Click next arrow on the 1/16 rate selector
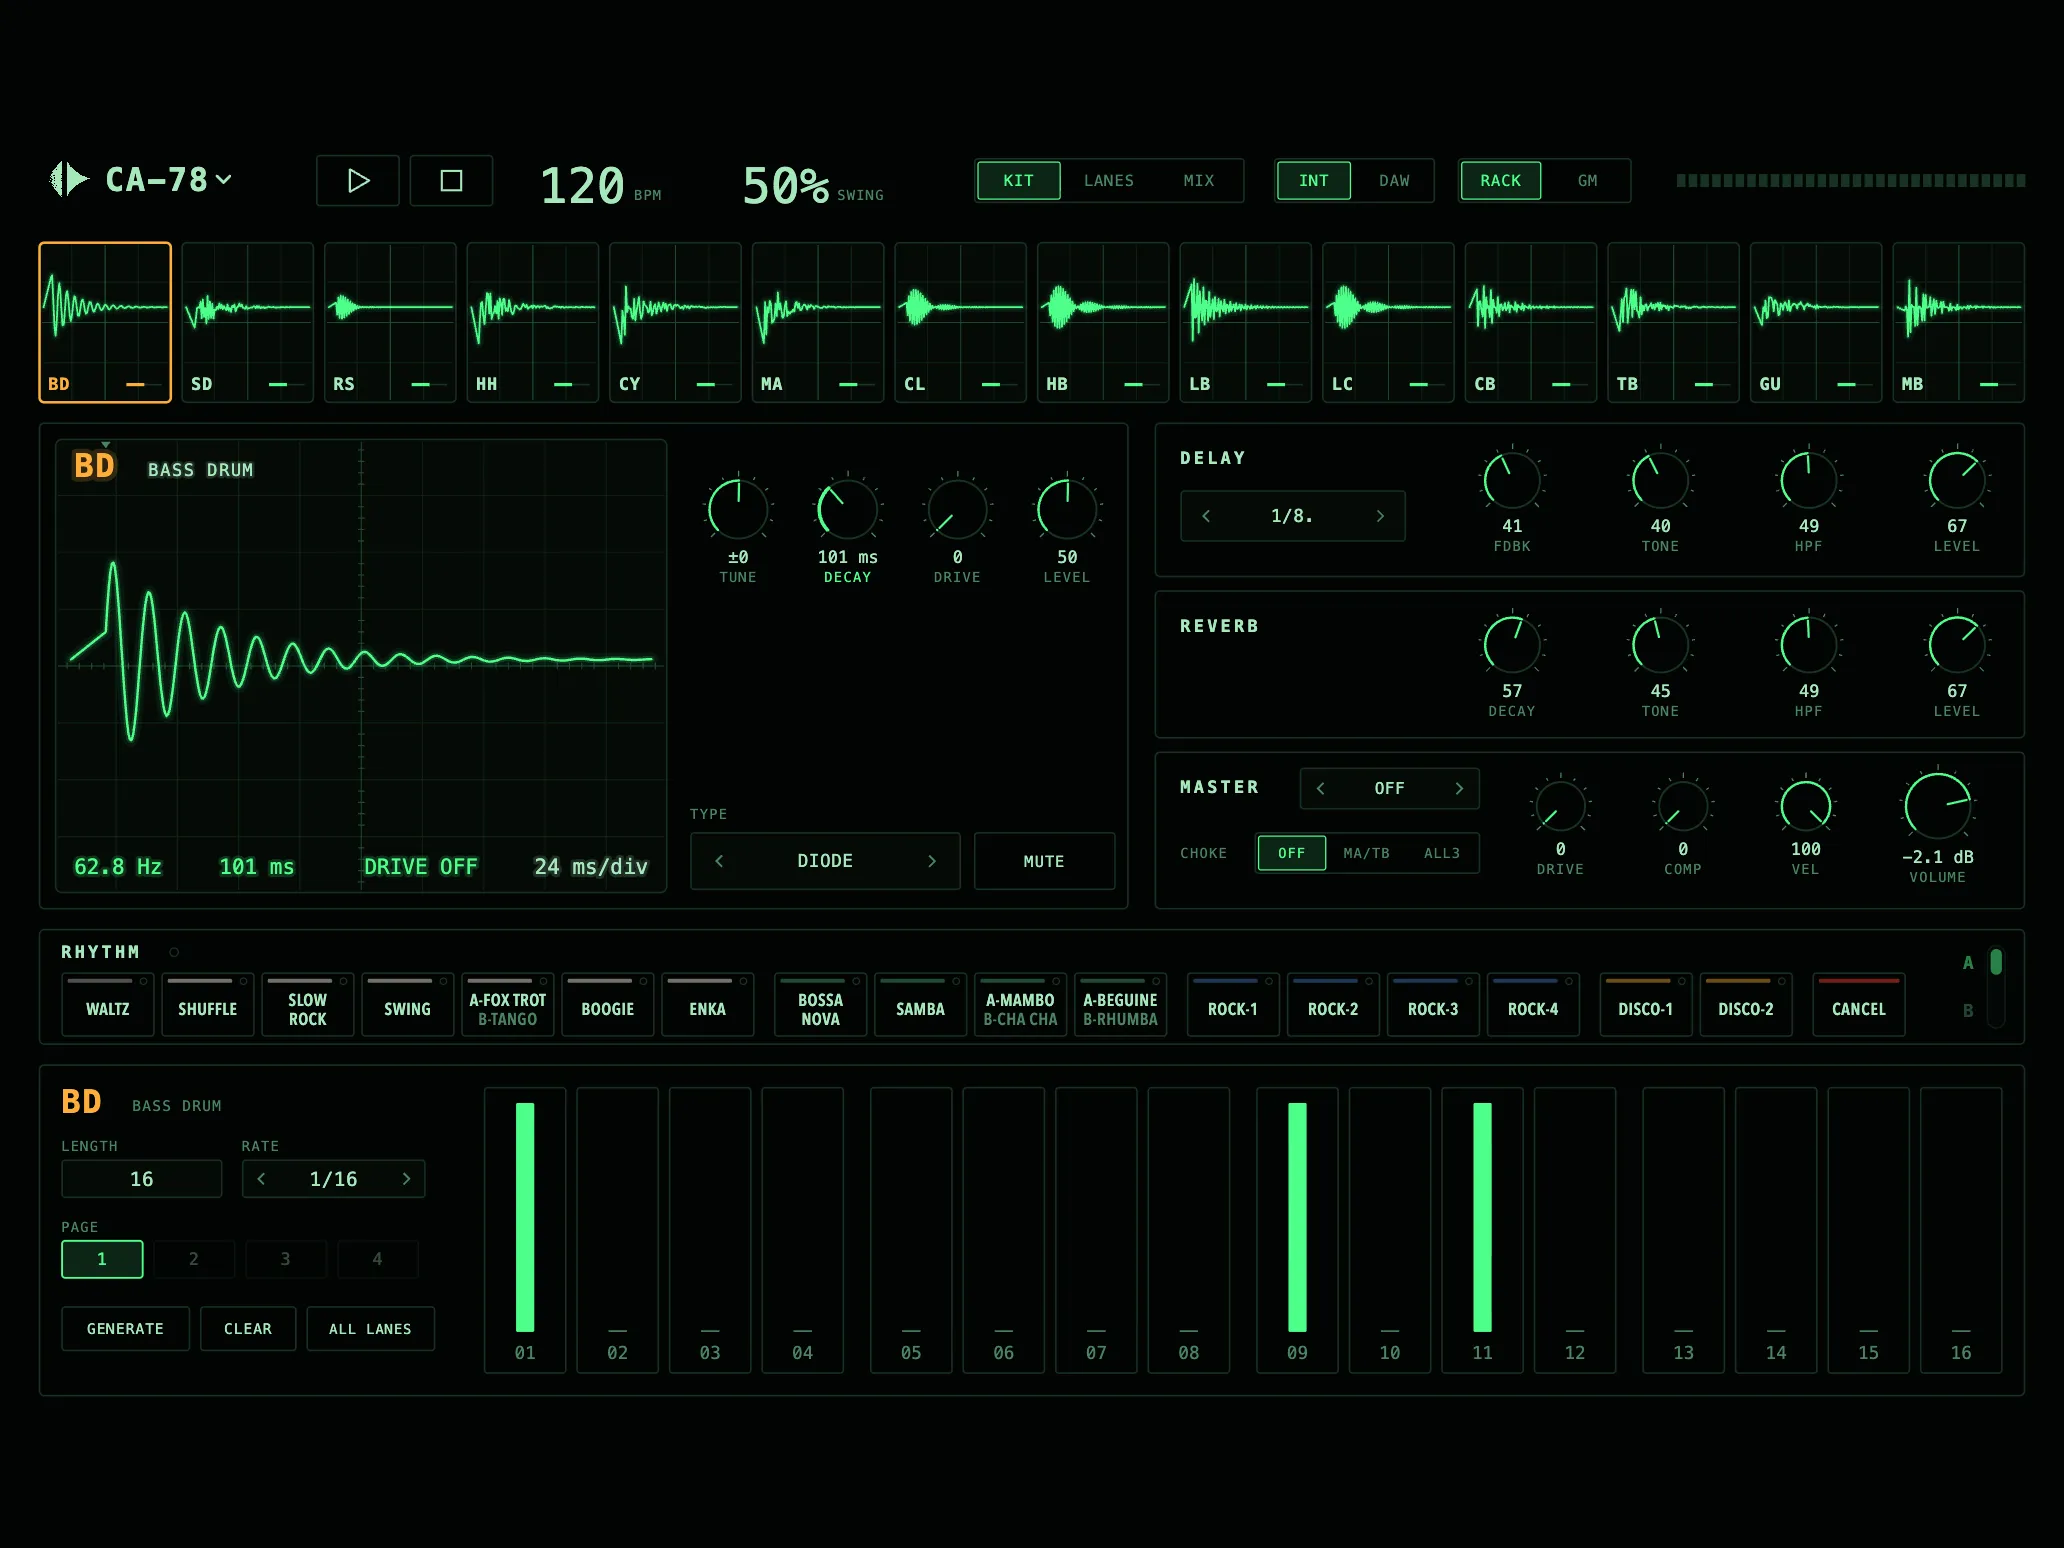 coord(406,1179)
